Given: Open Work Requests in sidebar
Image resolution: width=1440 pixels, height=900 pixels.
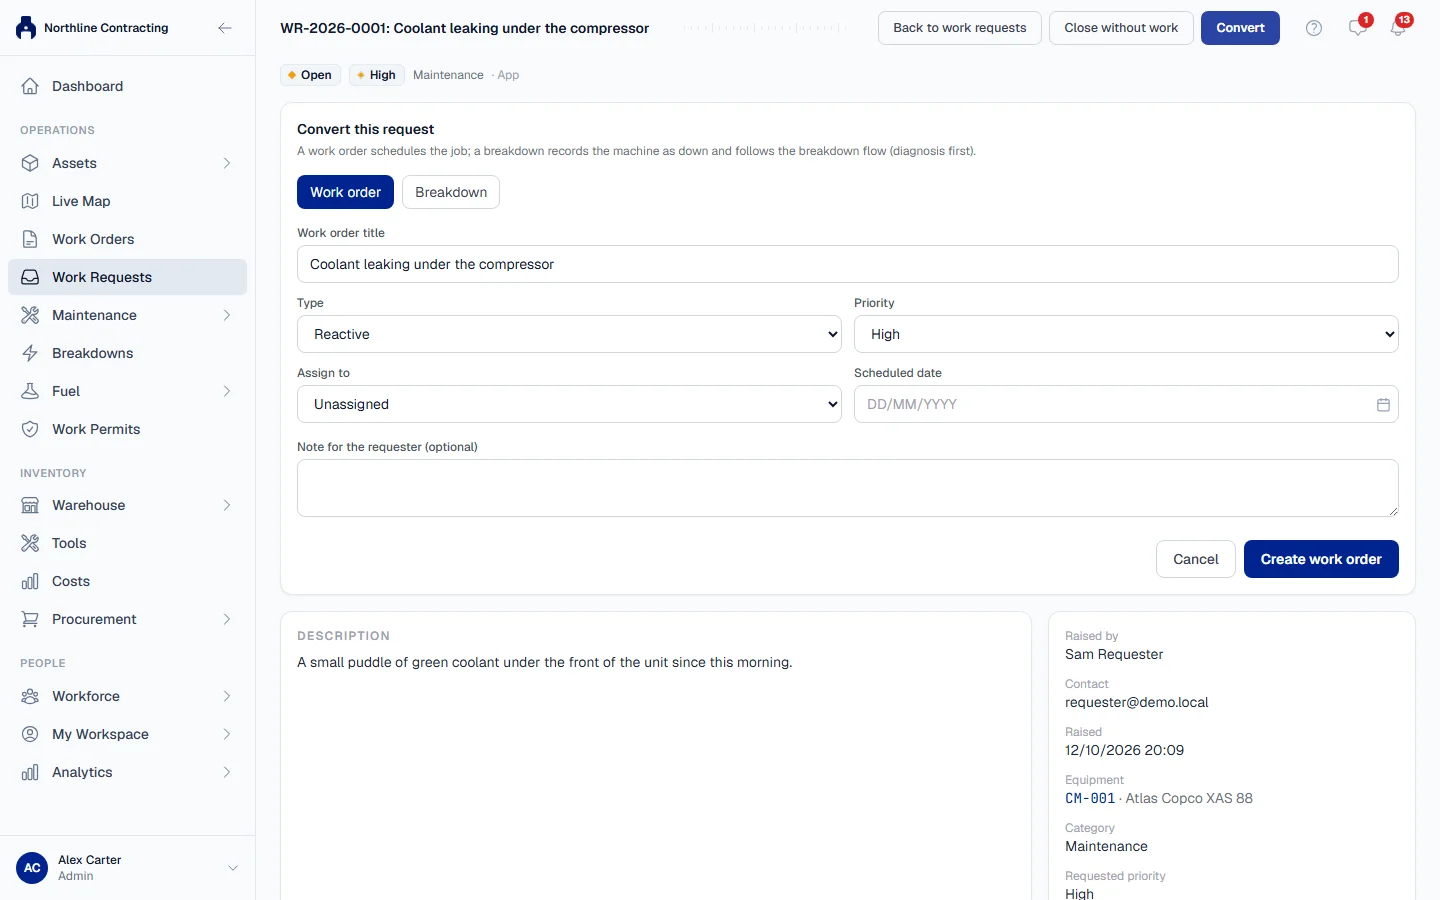Looking at the screenshot, I should [x=127, y=277].
